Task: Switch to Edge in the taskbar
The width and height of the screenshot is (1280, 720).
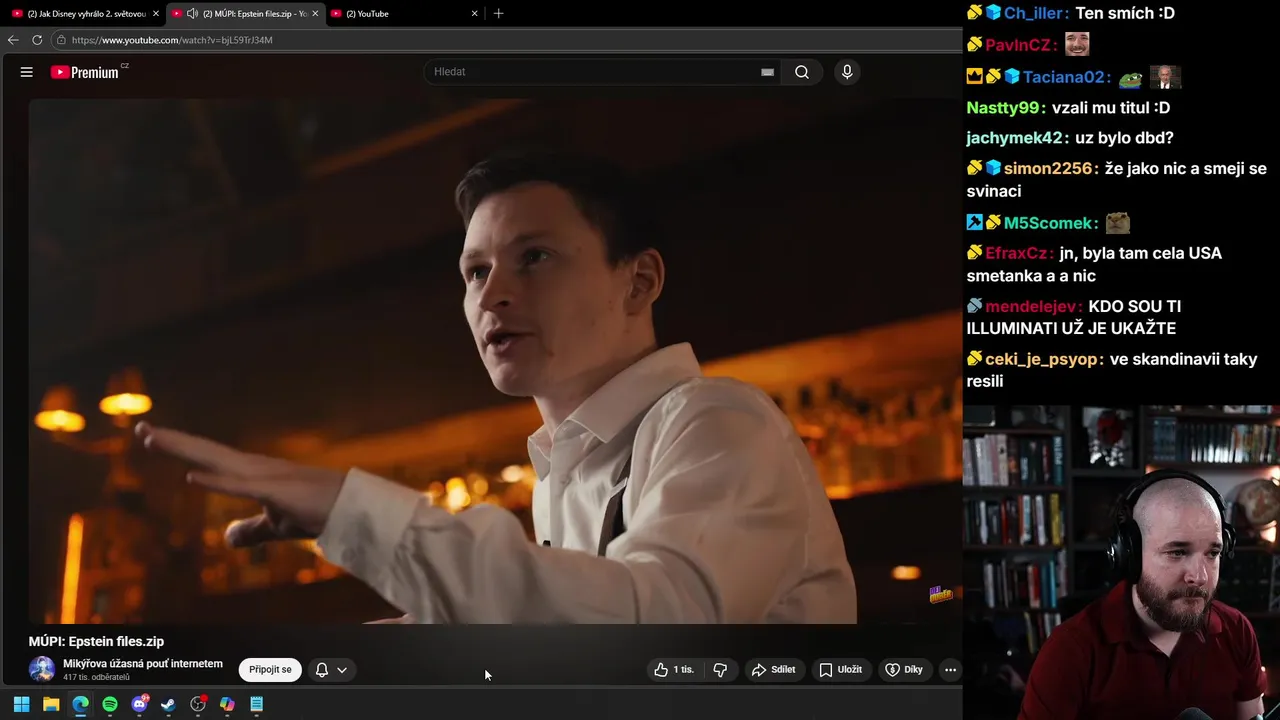Action: pos(80,704)
